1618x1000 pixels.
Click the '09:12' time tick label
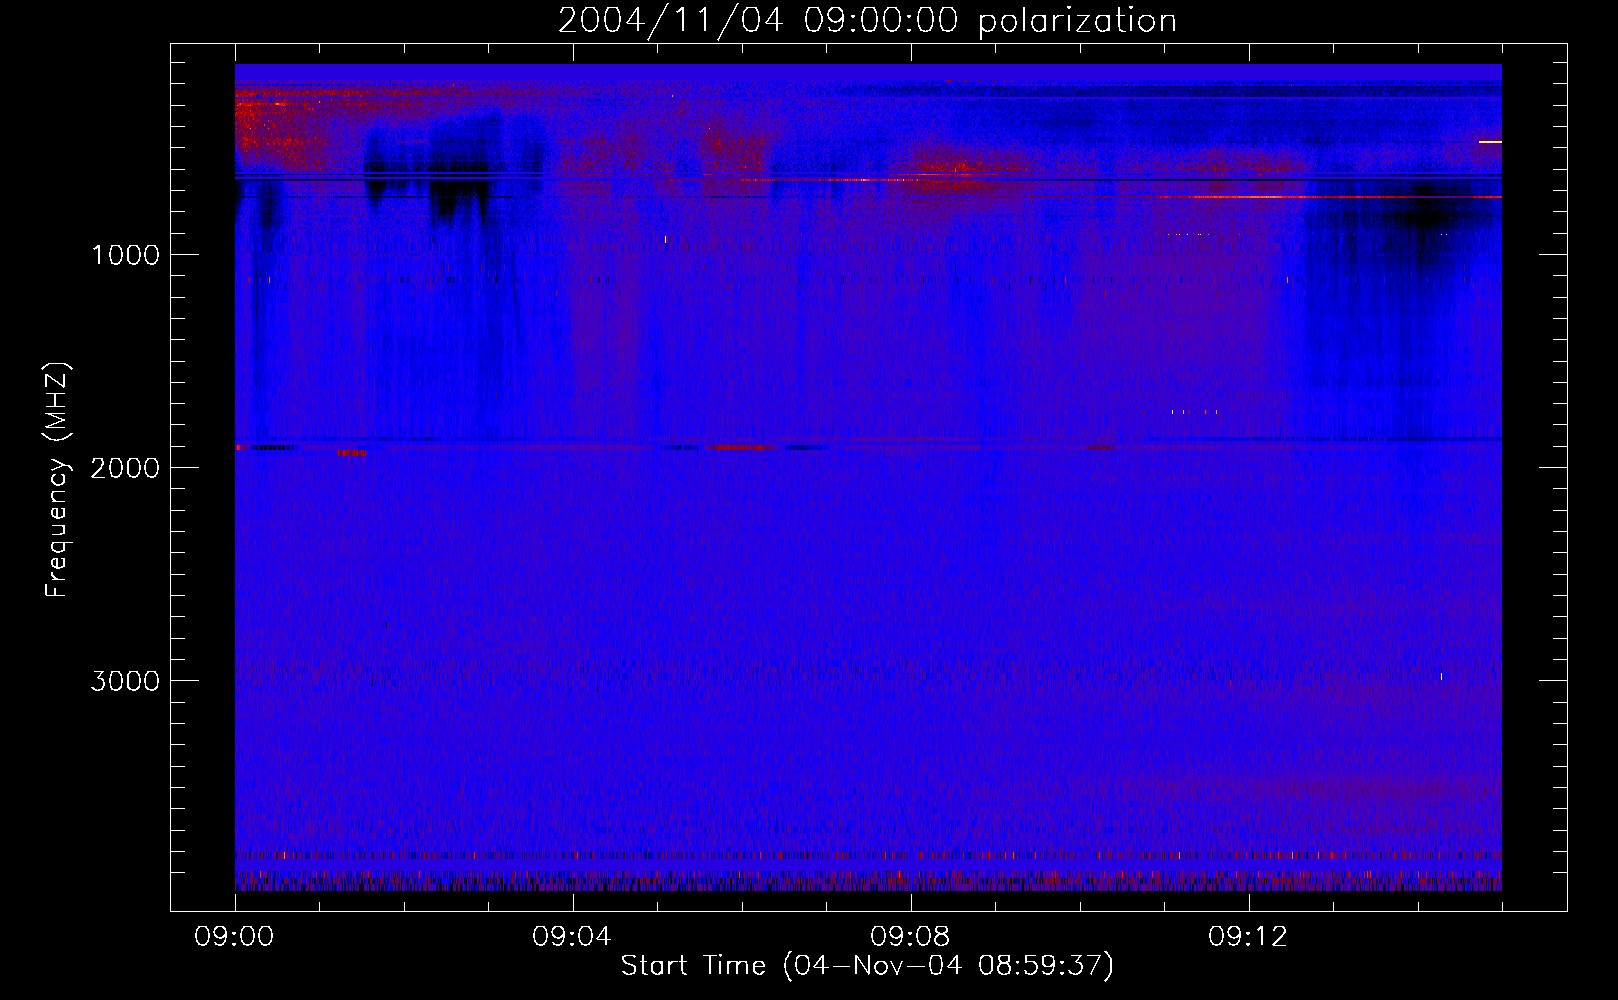coord(1249,937)
